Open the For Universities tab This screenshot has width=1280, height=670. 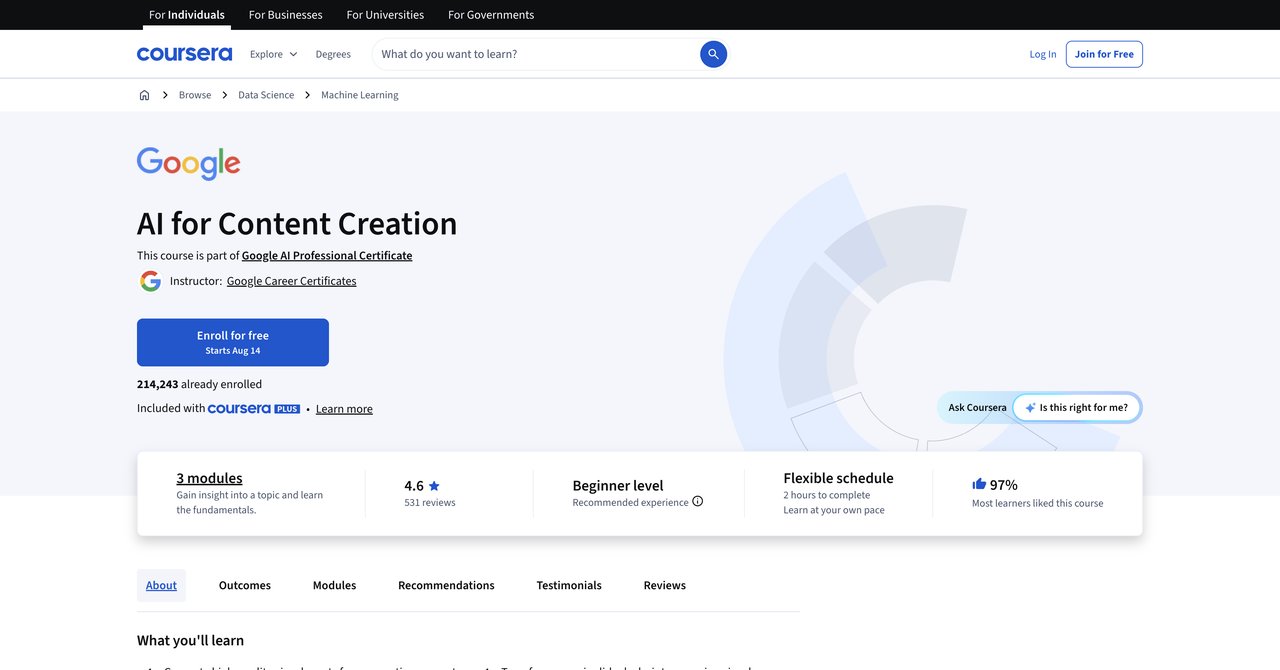(385, 15)
